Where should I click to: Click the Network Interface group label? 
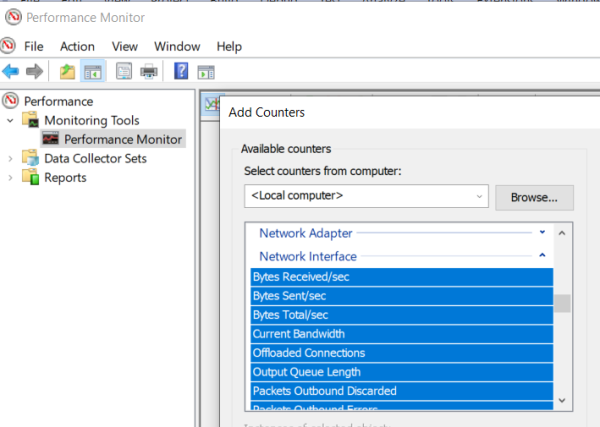coord(308,256)
